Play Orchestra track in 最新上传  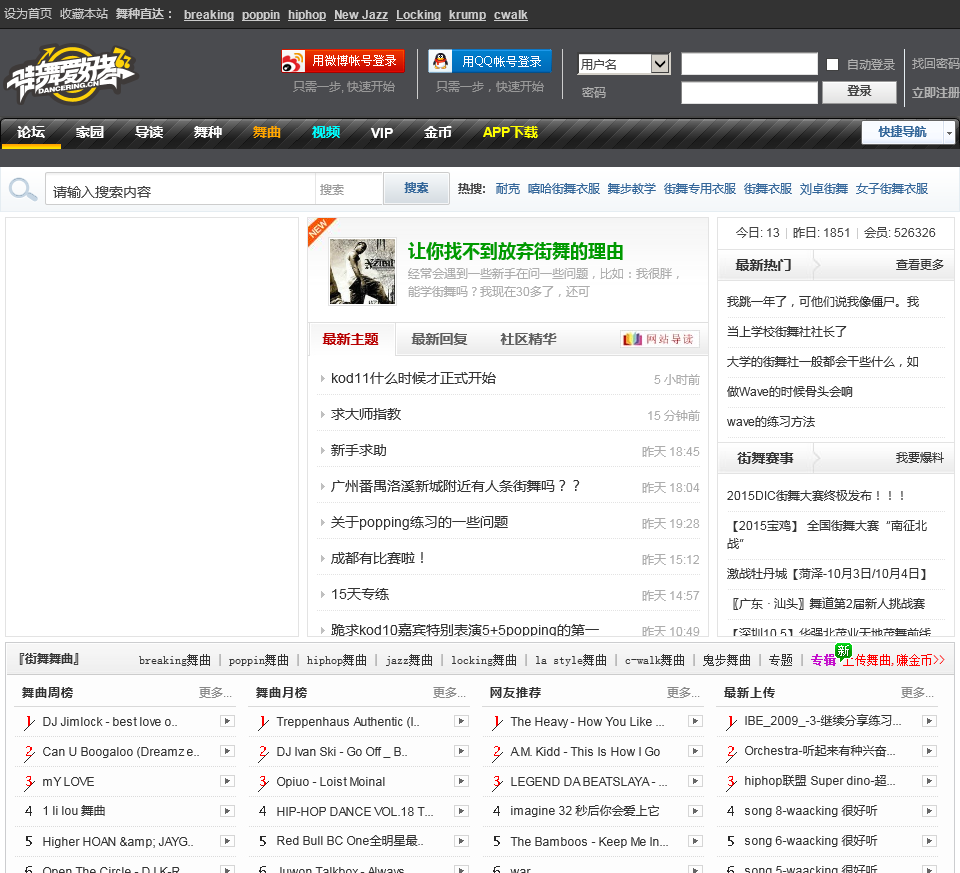click(x=929, y=751)
